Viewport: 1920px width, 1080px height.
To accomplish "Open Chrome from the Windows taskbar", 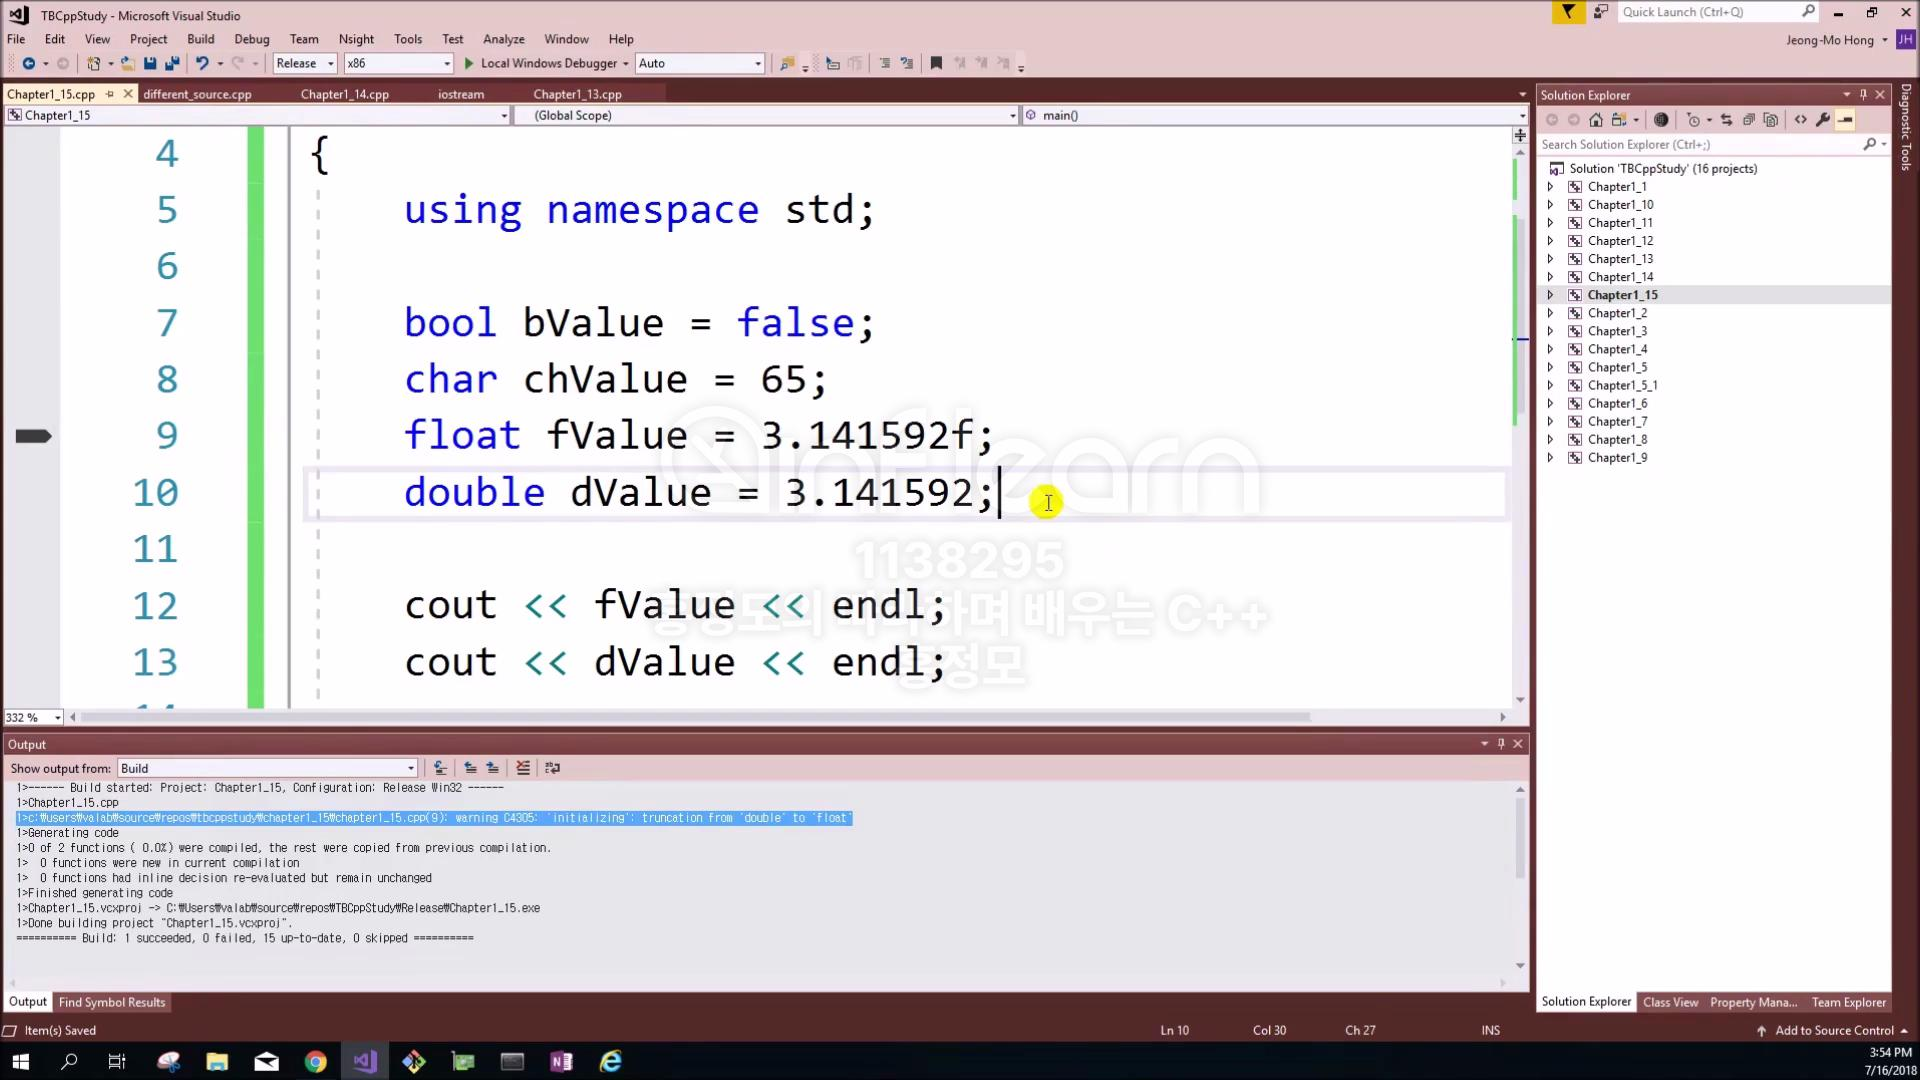I will point(315,1061).
